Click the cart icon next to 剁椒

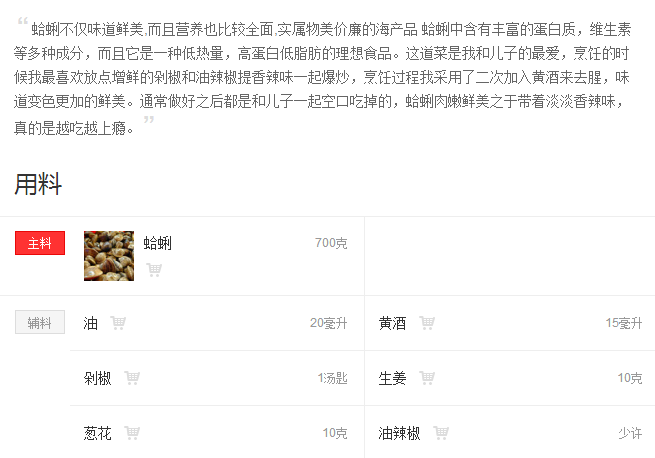132,378
